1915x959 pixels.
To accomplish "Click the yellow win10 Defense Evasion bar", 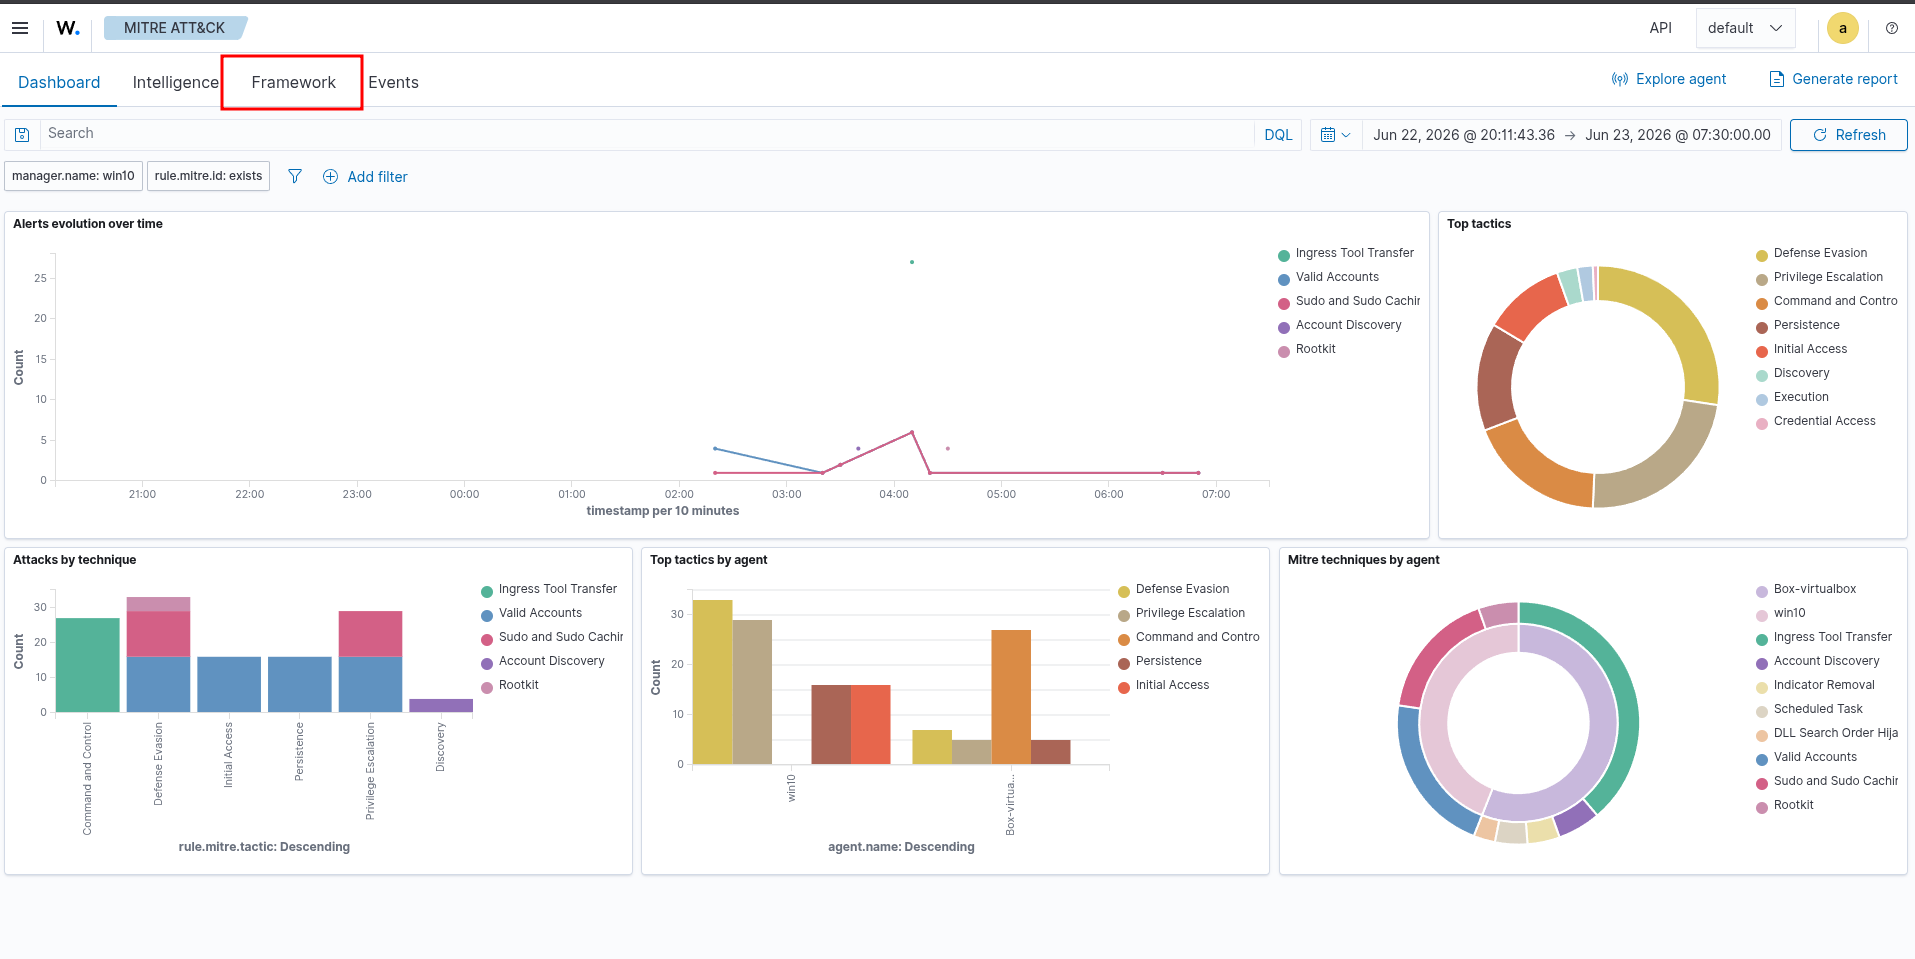I will coord(712,682).
